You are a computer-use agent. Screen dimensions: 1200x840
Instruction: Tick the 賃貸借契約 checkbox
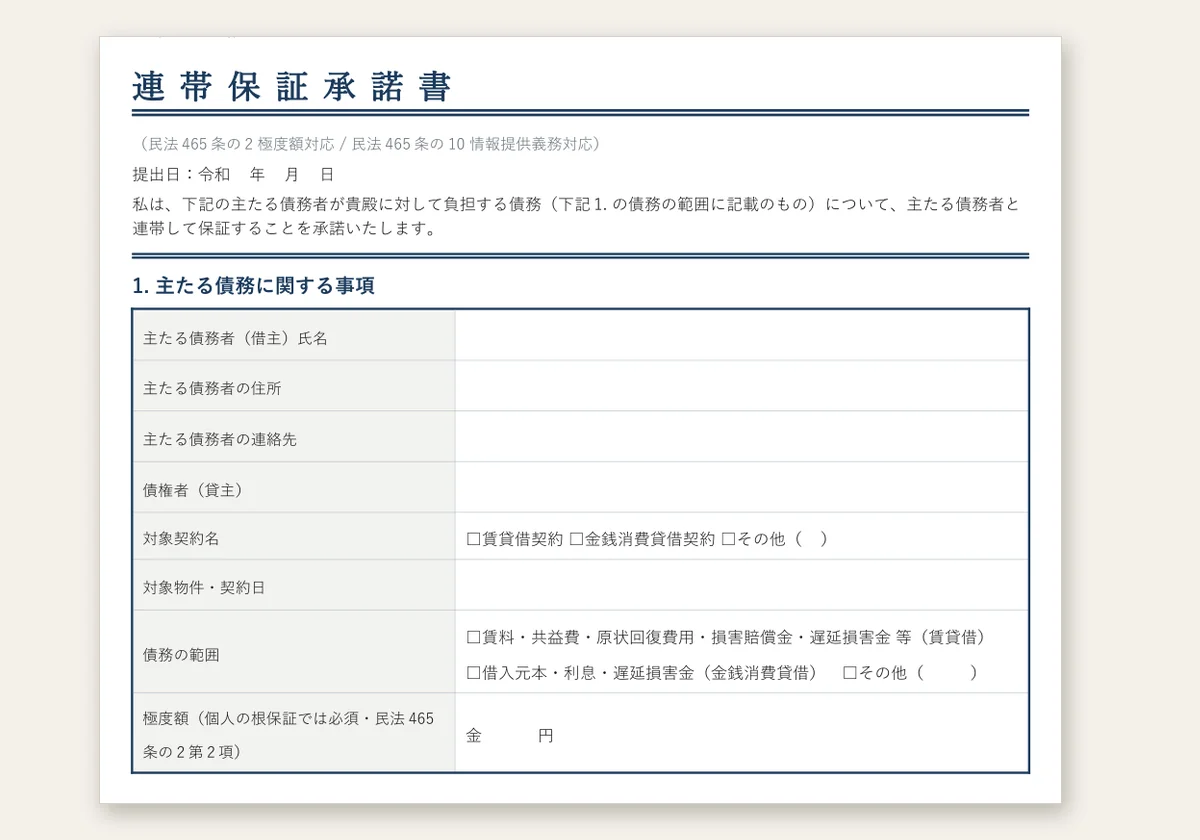pos(474,539)
